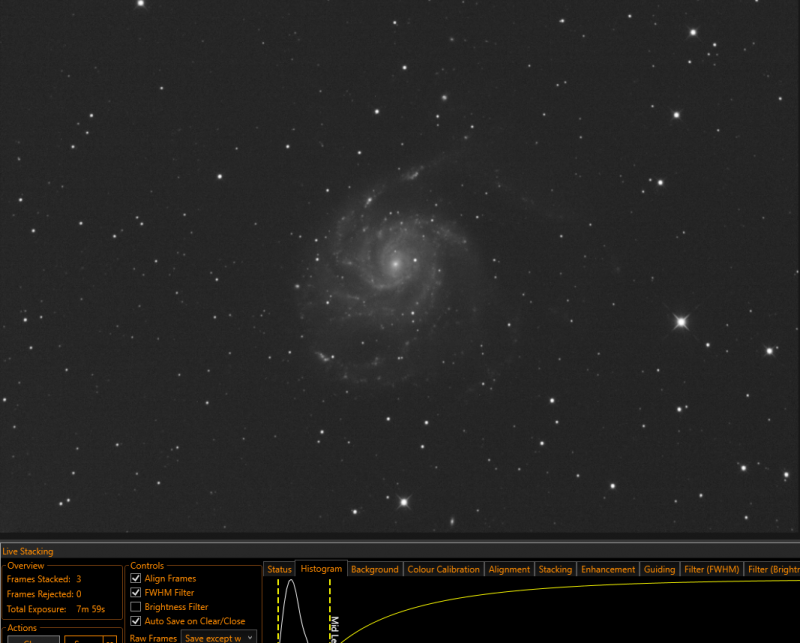Click the Total Exposure 7m 59s value
Screen dimensions: 800x643
click(91, 609)
